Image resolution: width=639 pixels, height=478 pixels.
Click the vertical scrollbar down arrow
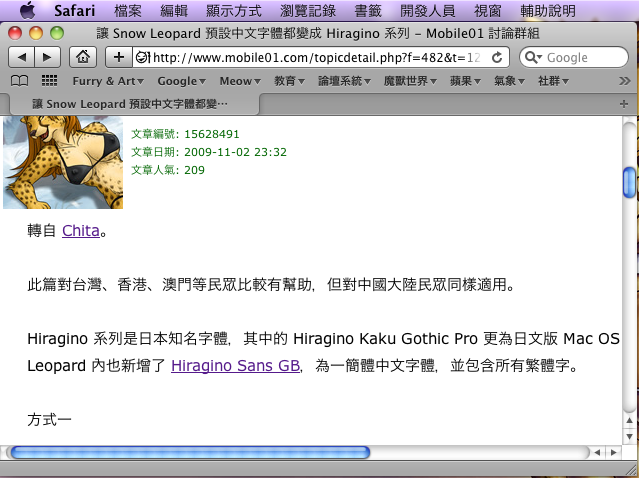coord(629,436)
